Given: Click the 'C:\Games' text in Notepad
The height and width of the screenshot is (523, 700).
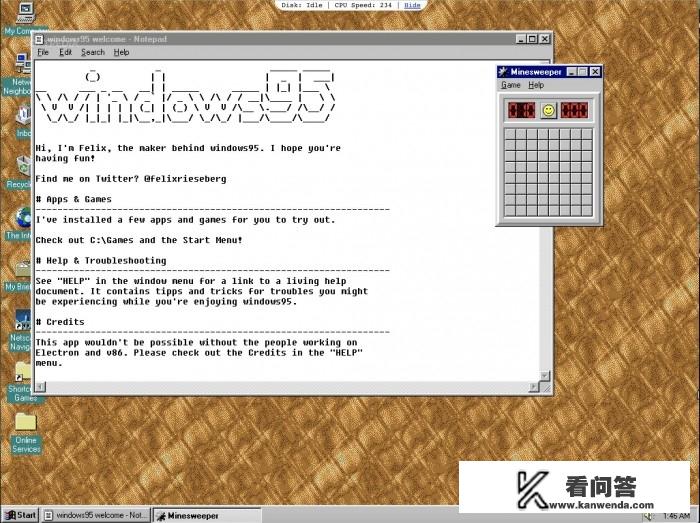Looking at the screenshot, I should (112, 240).
